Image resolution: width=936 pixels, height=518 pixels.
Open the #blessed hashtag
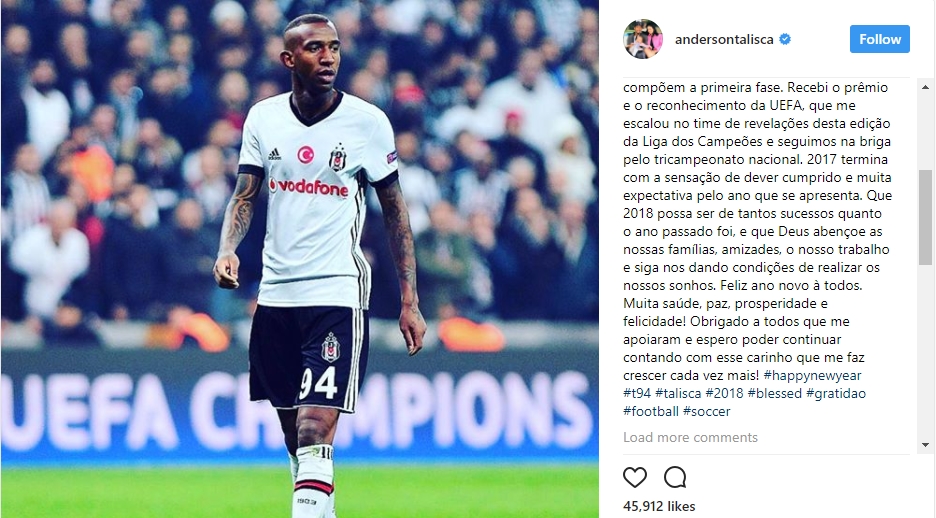pos(774,393)
